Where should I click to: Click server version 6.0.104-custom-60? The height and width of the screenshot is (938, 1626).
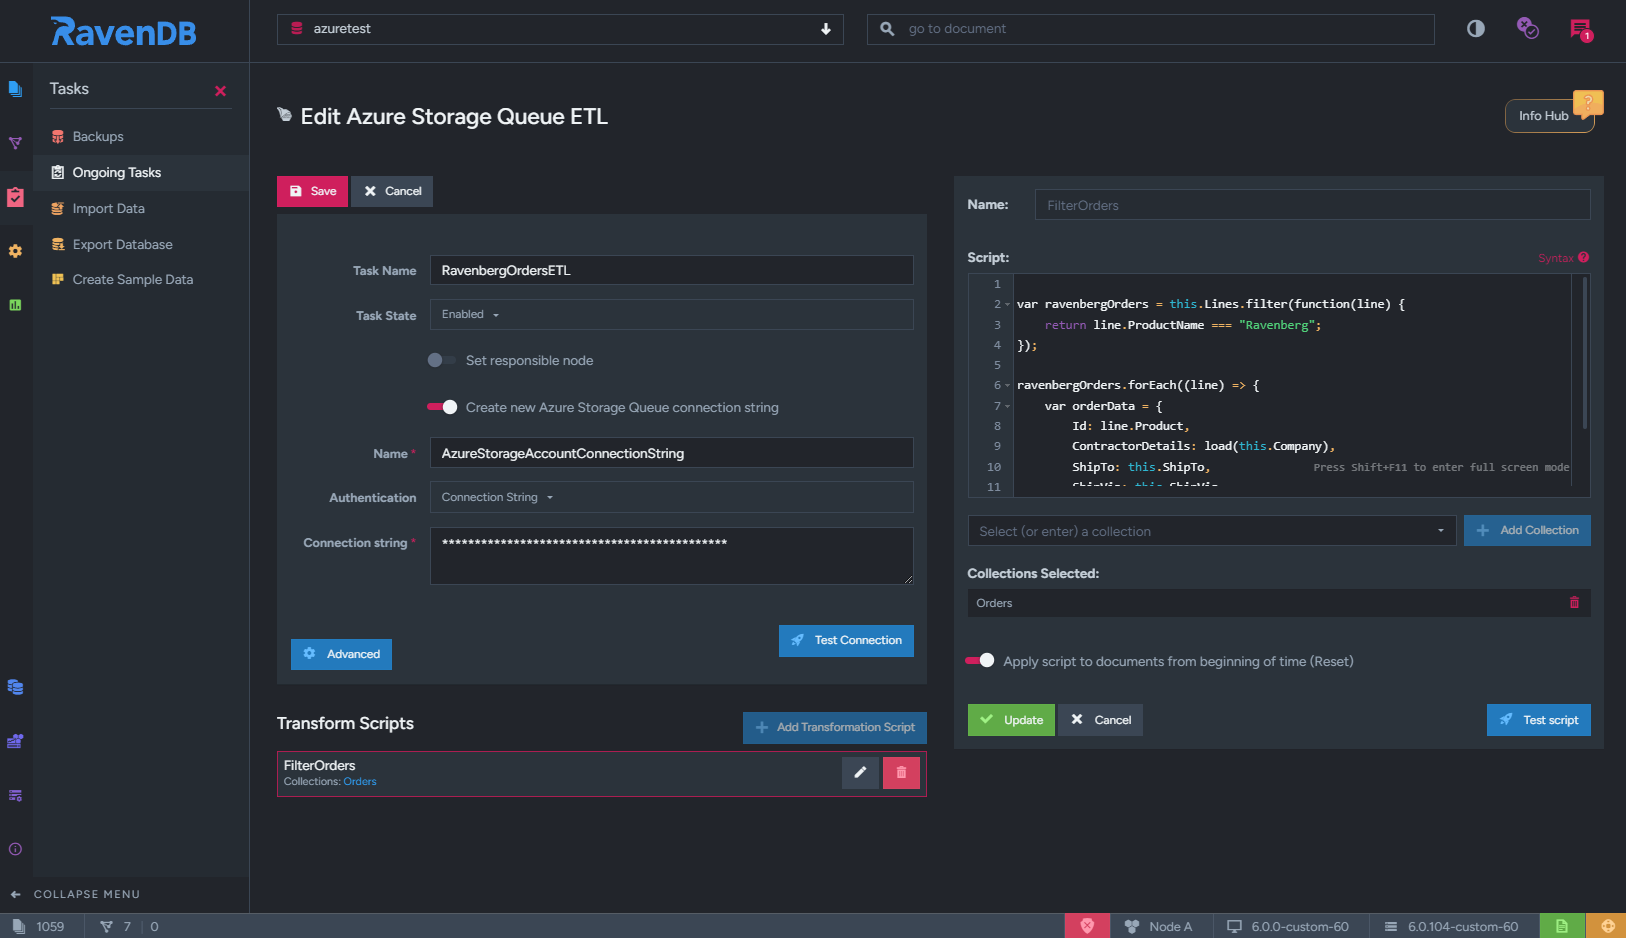(1451, 926)
